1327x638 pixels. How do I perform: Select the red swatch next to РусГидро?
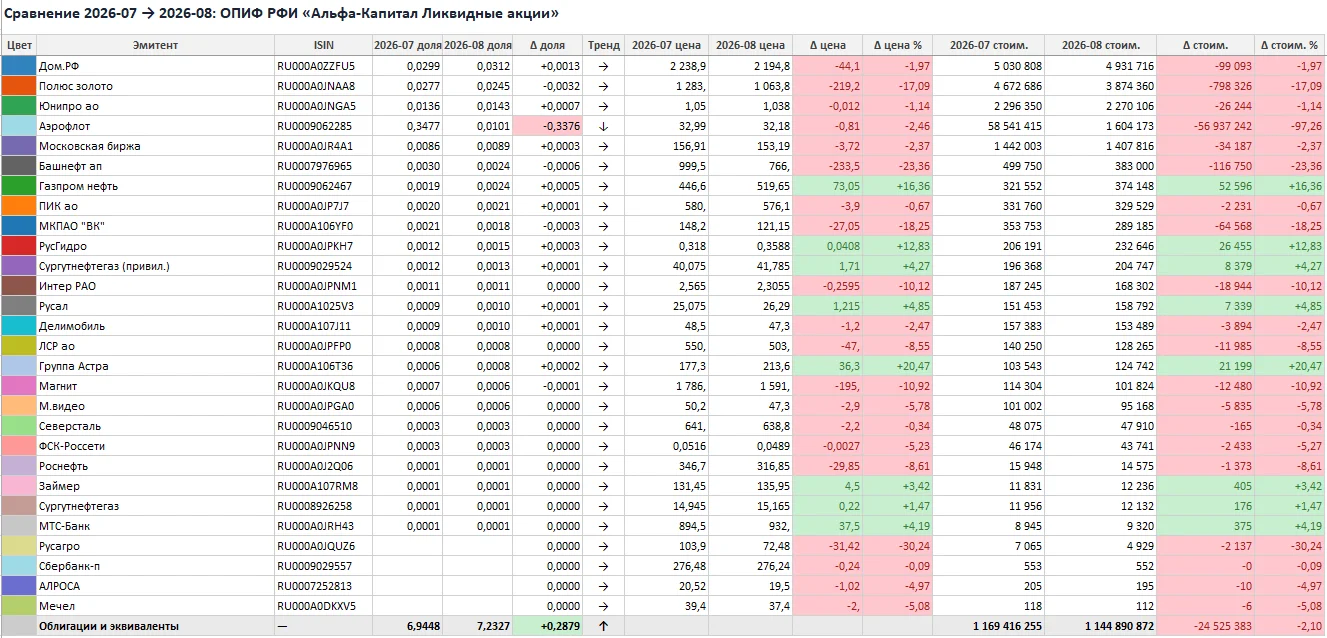[x=18, y=246]
